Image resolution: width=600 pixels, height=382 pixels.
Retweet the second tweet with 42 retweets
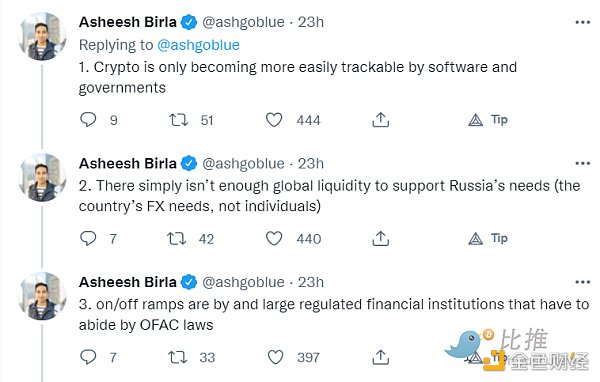177,239
